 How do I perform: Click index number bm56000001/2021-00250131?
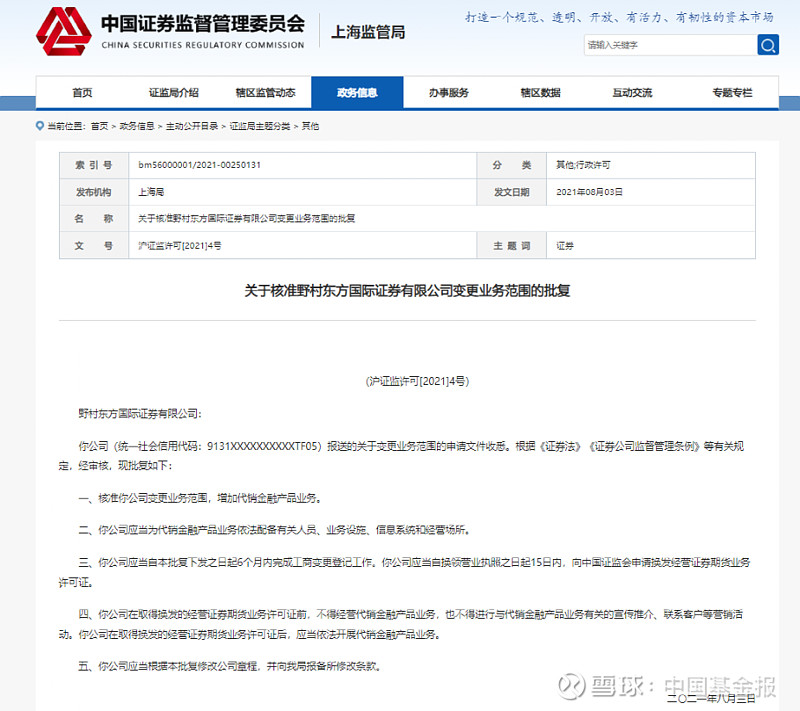pos(199,165)
